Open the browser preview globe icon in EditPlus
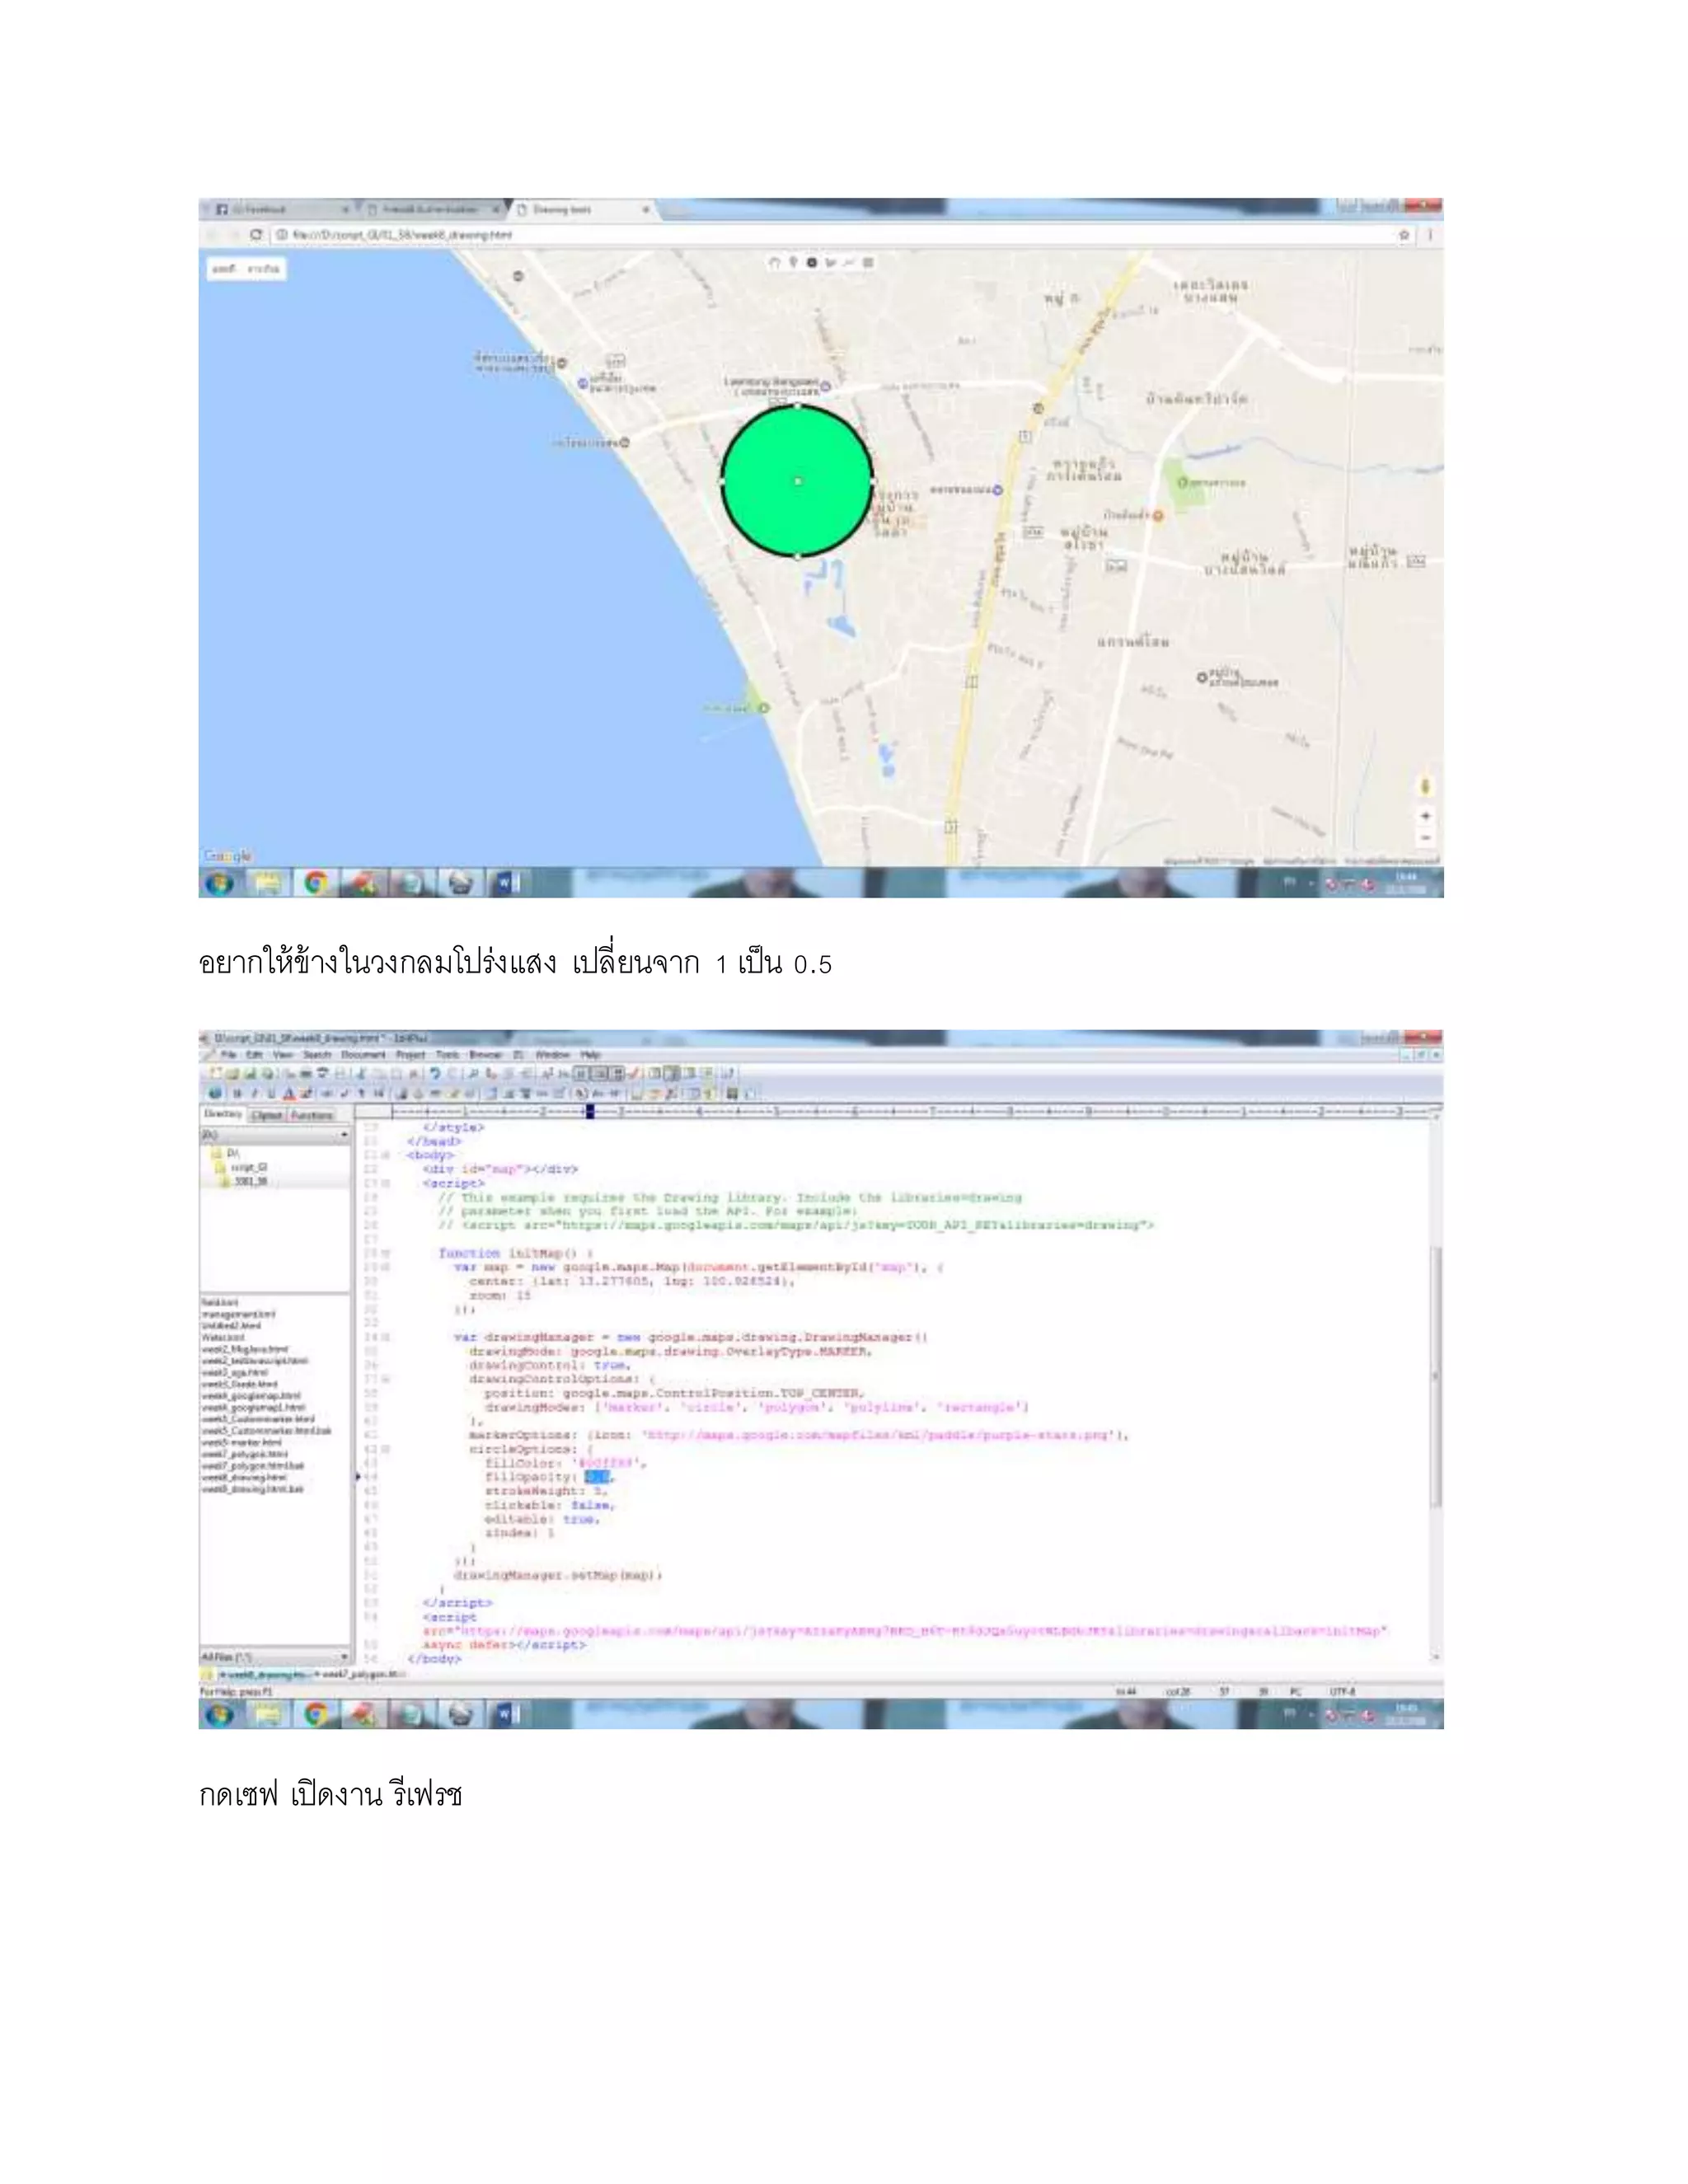The image size is (1688, 2184). (x=214, y=1094)
